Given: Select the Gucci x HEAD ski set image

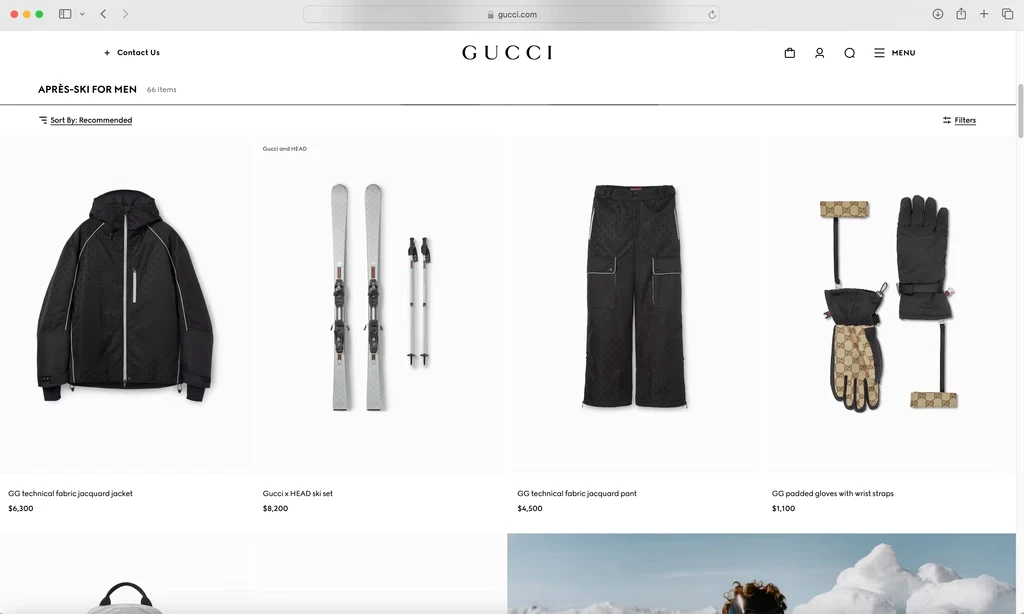Looking at the screenshot, I should click(x=380, y=304).
